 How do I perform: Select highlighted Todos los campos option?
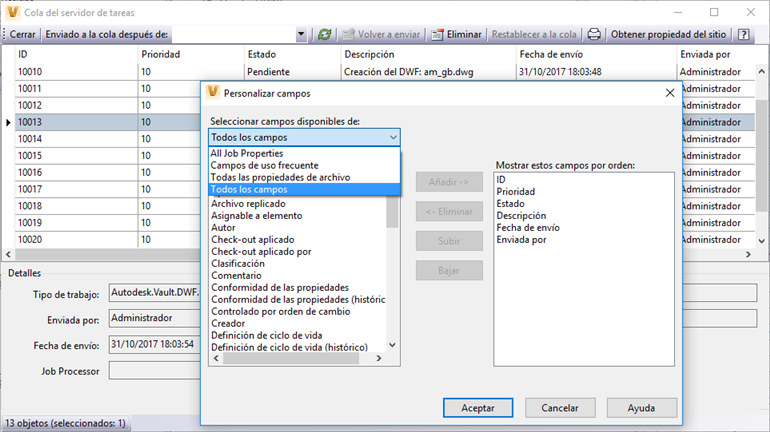pyautogui.click(x=304, y=189)
